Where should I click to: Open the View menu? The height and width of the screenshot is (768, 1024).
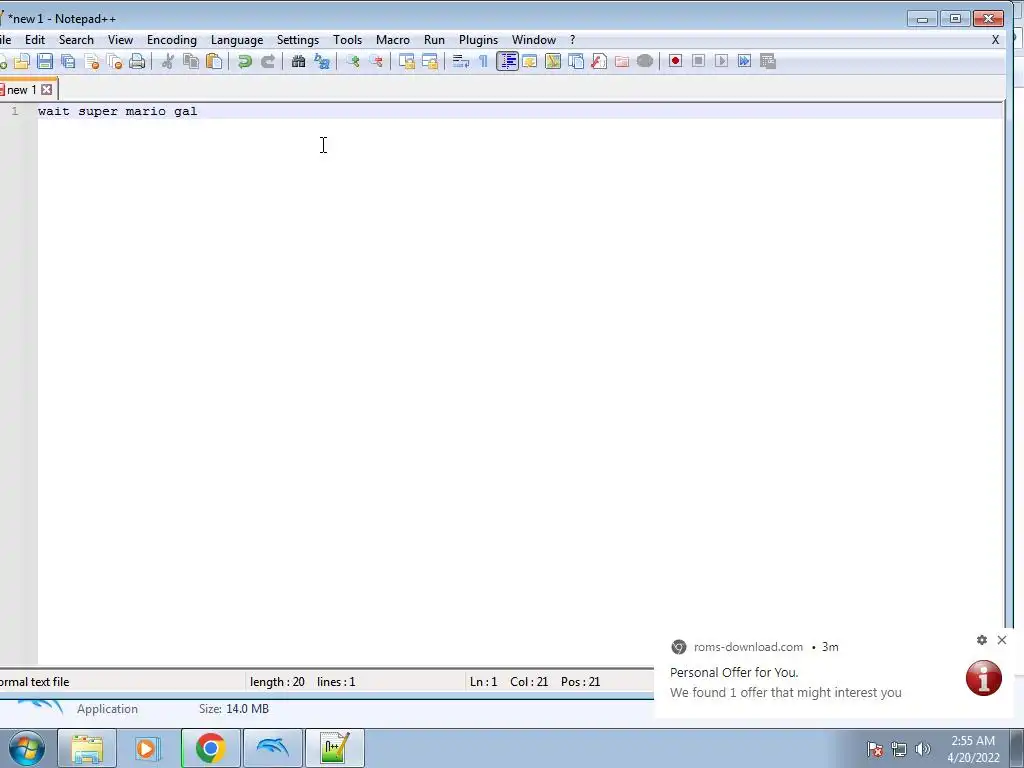tap(120, 40)
